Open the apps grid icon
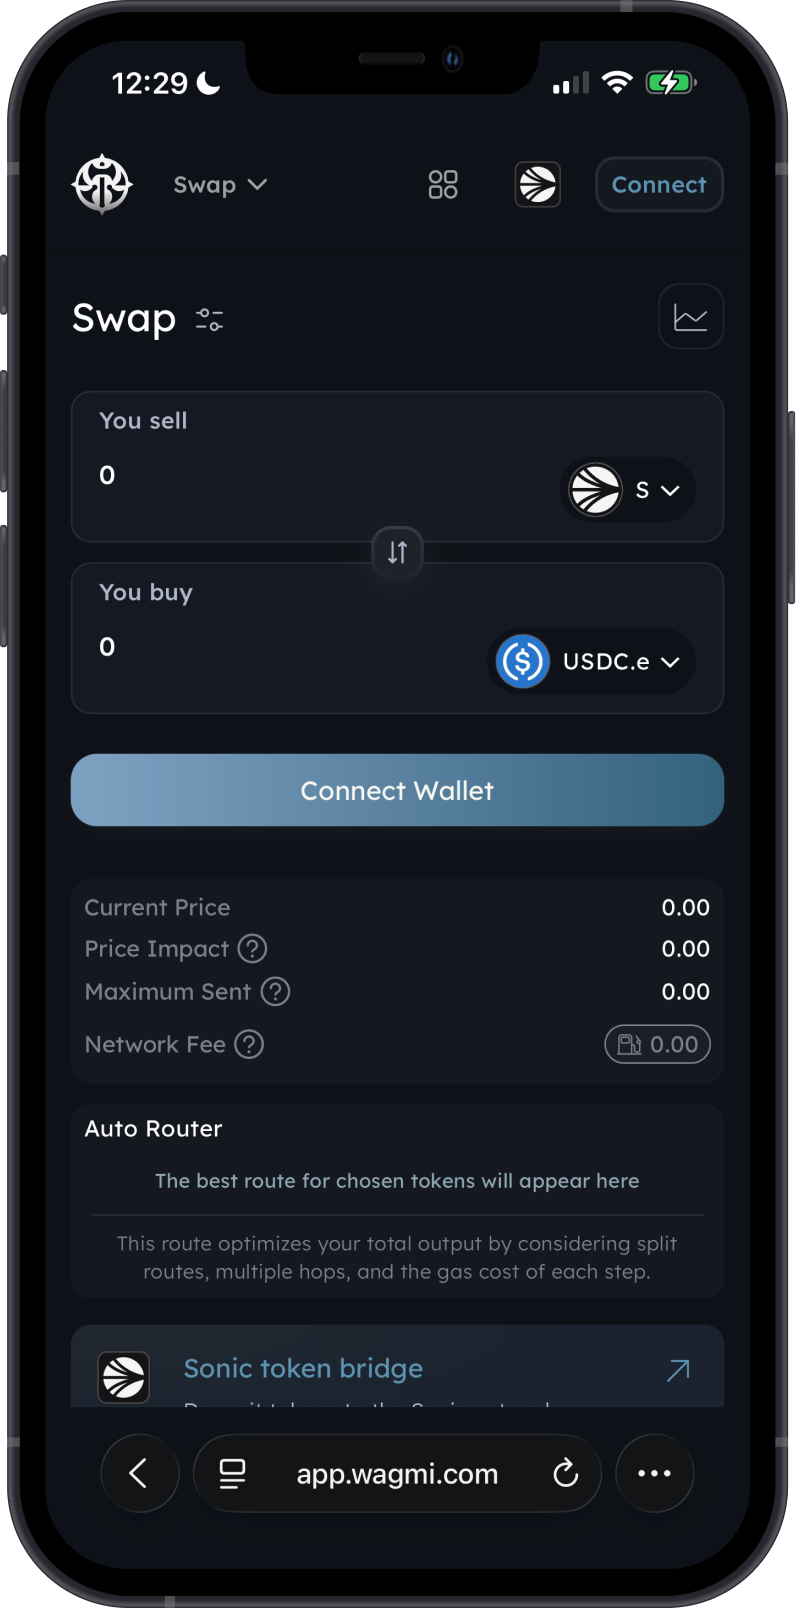796x1608 pixels. pos(443,185)
